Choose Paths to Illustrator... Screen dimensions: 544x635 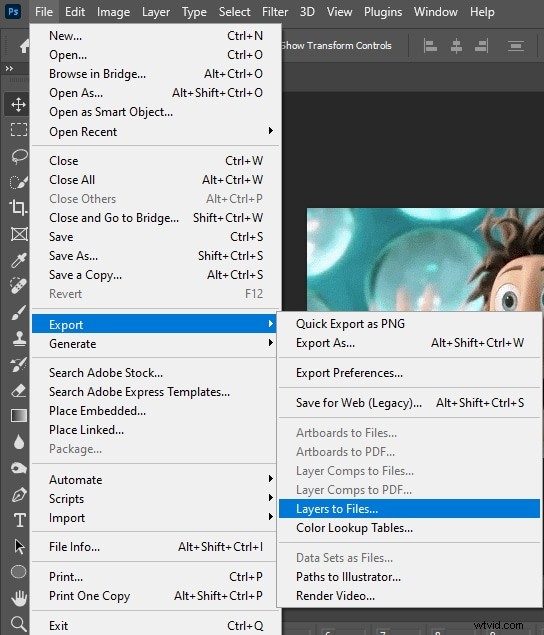coord(409,577)
